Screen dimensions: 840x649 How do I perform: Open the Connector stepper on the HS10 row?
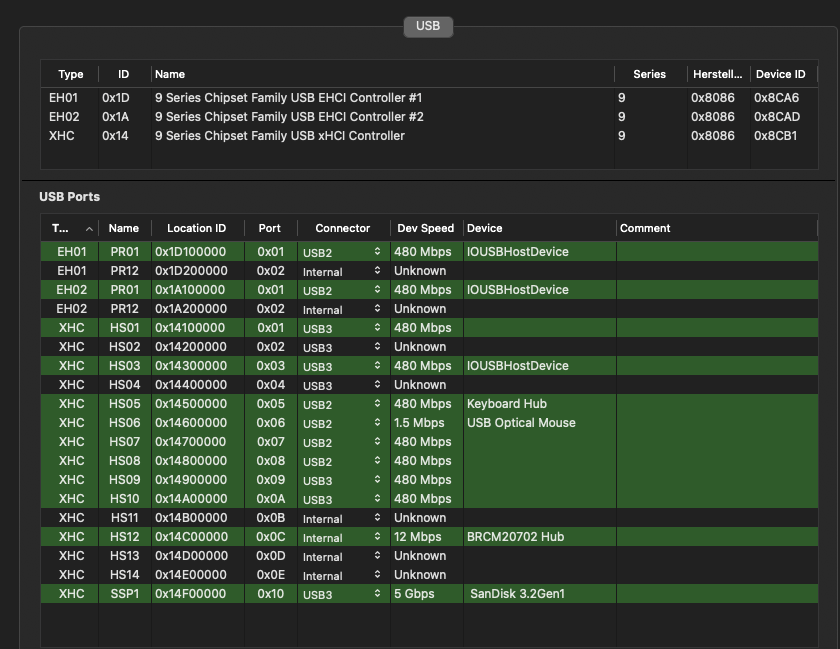(377, 499)
